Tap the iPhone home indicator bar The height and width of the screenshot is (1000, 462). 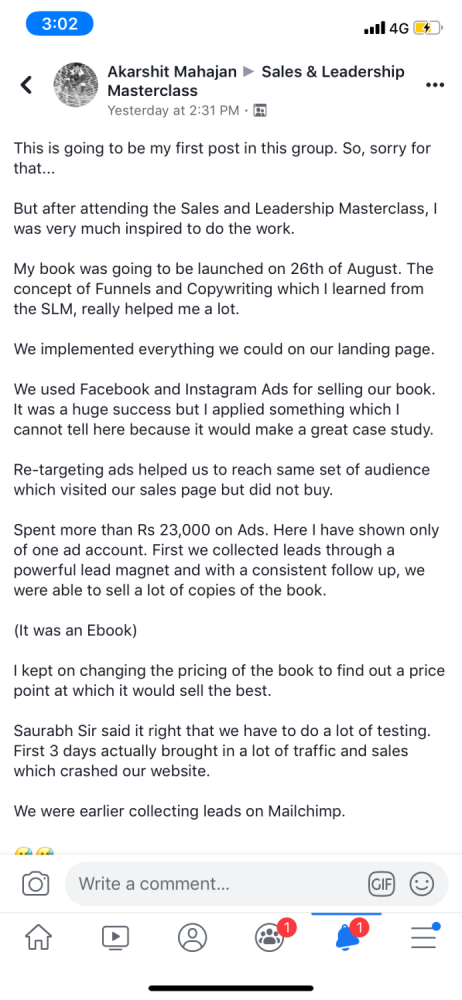[231, 988]
